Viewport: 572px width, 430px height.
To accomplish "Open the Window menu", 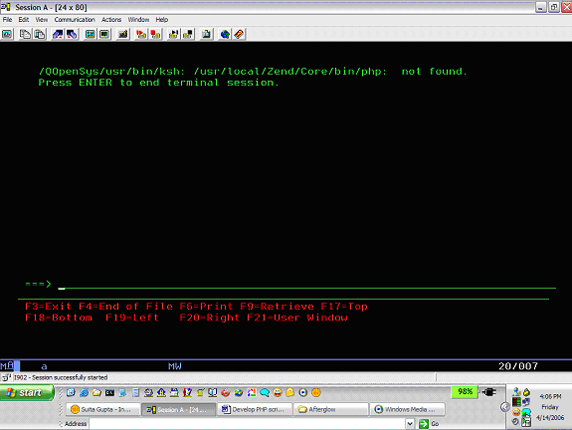I will pos(138,20).
